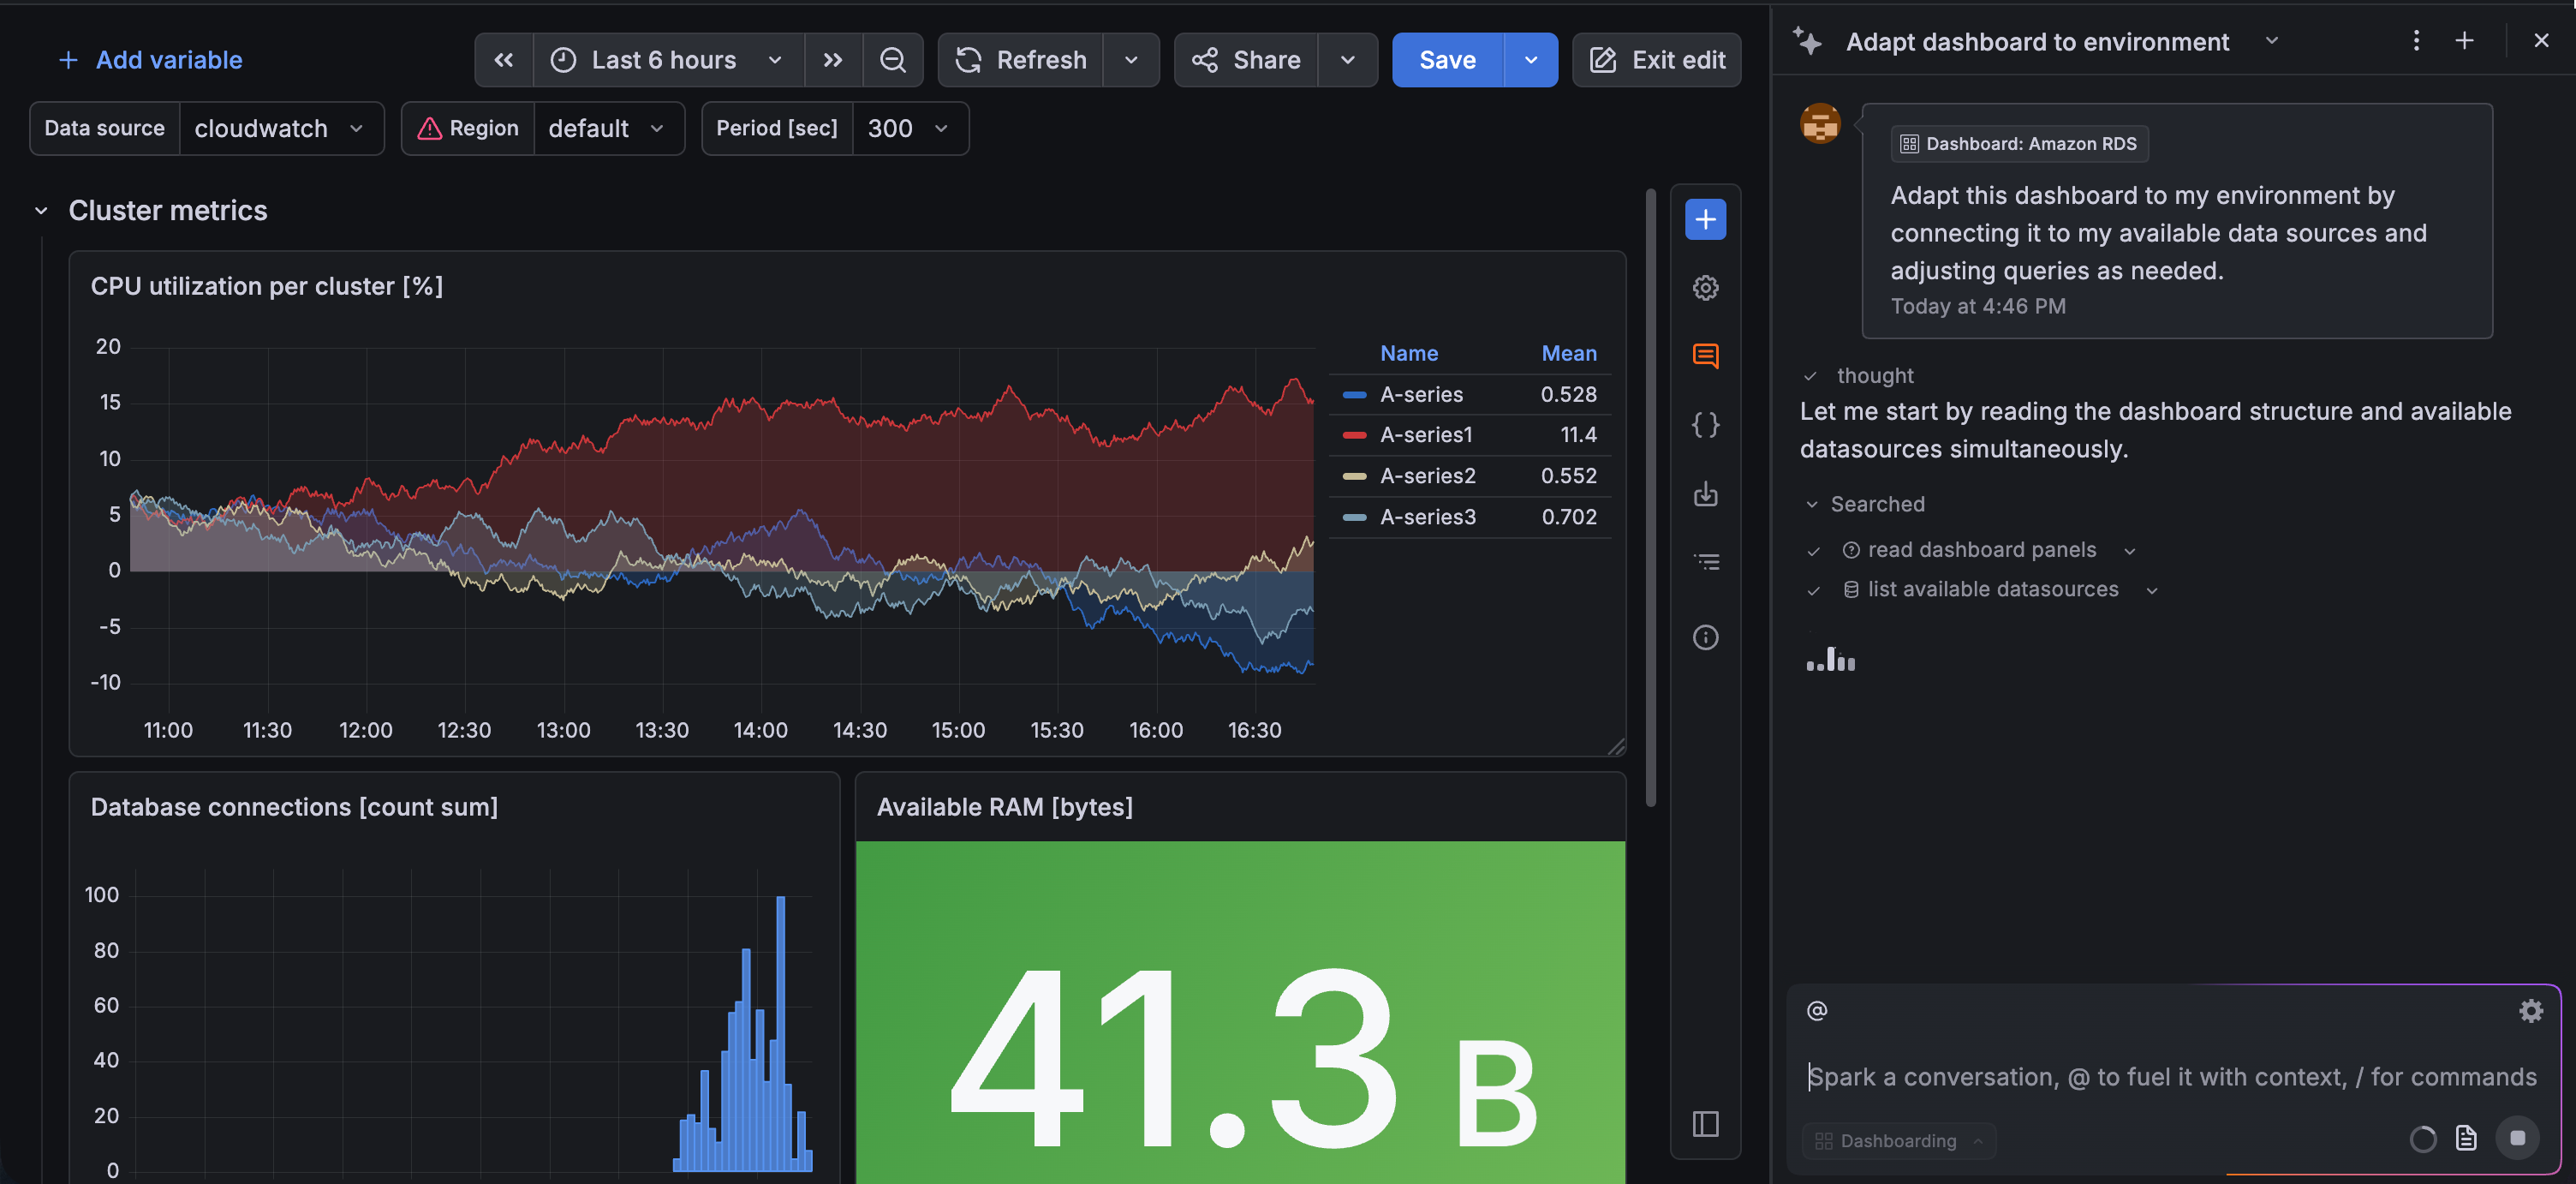
Task: Click the assistant chat input field
Action: click(x=2170, y=1076)
